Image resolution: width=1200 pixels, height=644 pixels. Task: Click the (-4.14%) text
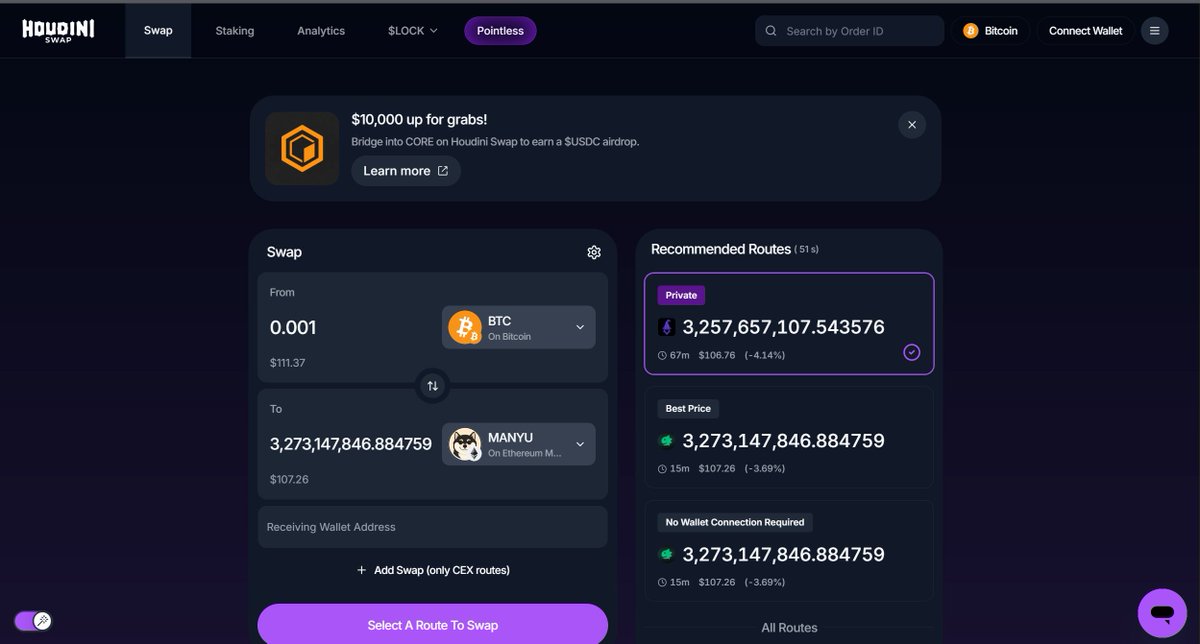click(764, 355)
